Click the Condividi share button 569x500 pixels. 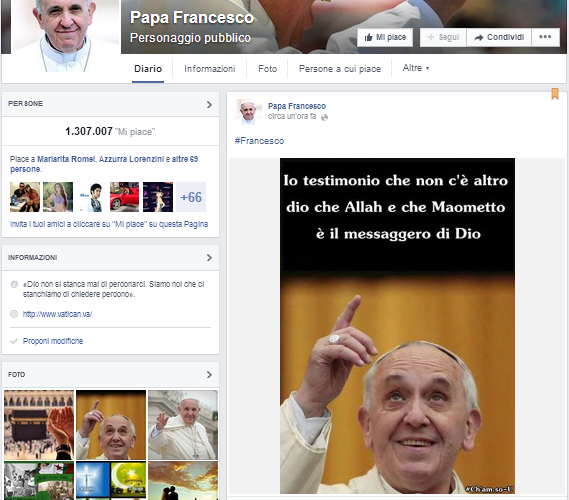499,37
